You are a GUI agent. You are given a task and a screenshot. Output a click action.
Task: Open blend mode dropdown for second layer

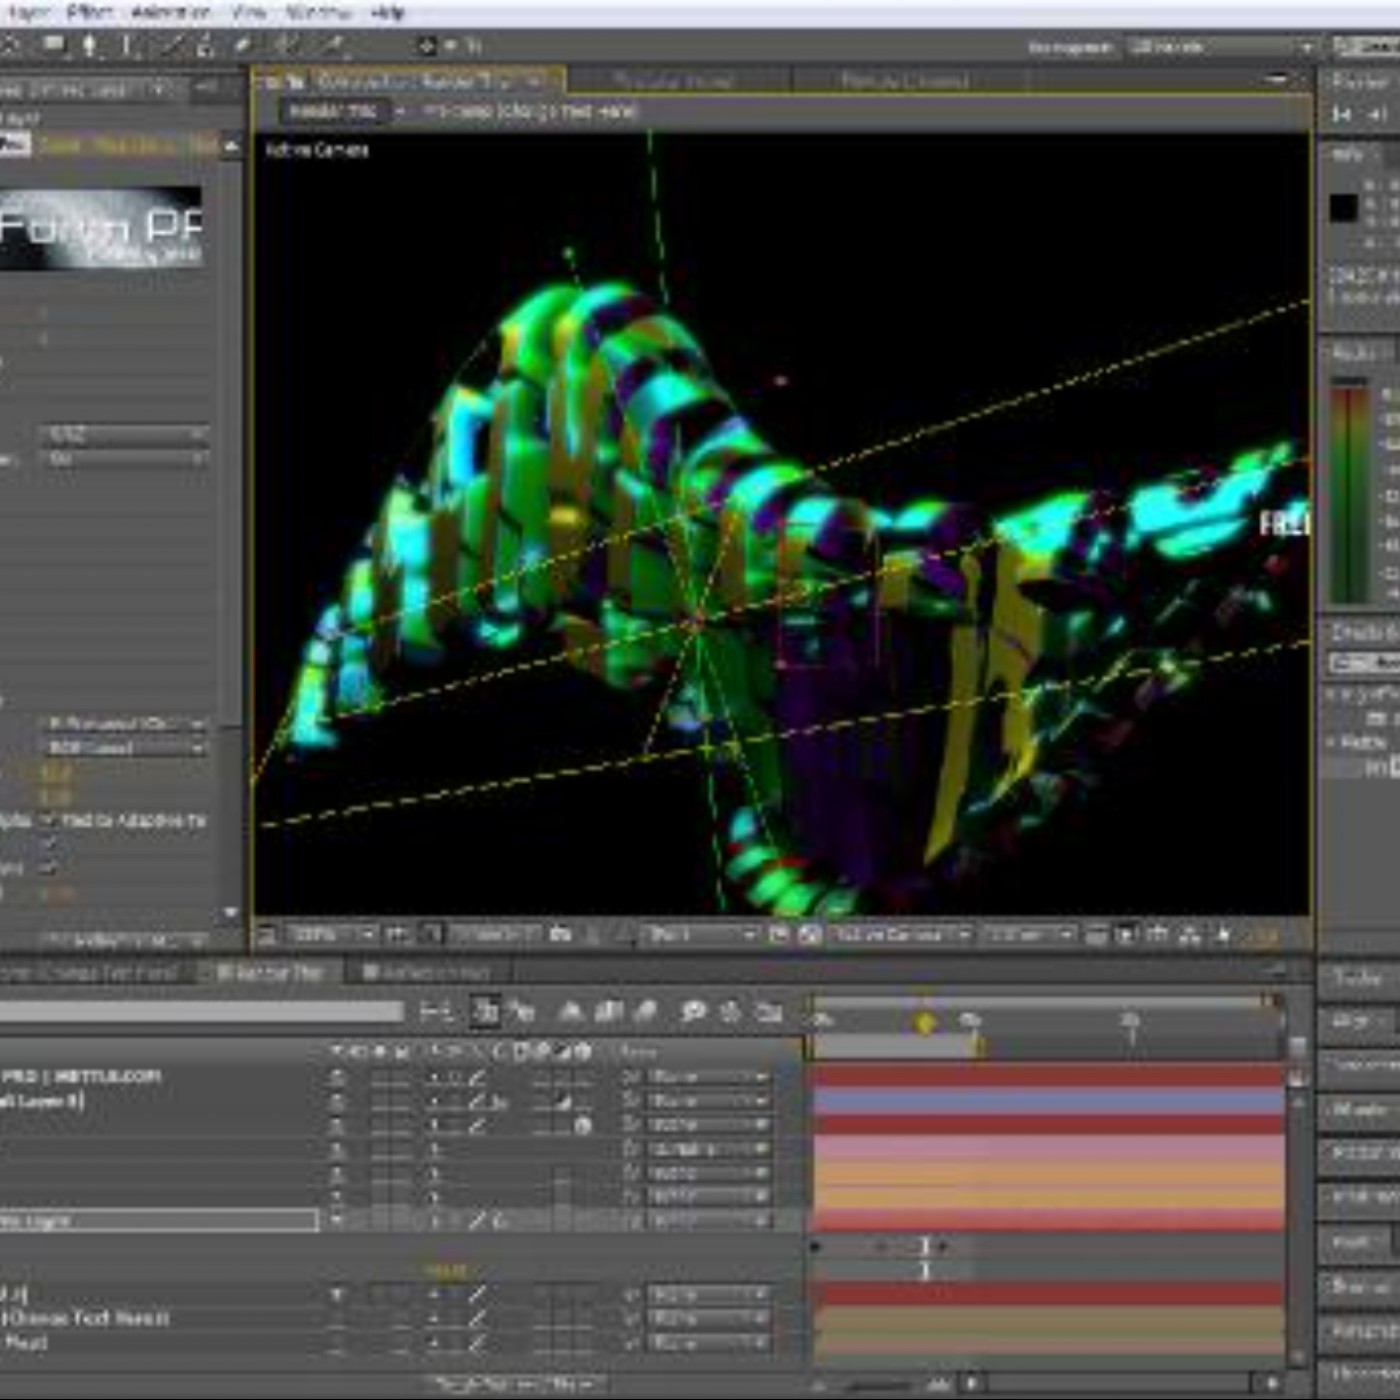[x=708, y=1101]
